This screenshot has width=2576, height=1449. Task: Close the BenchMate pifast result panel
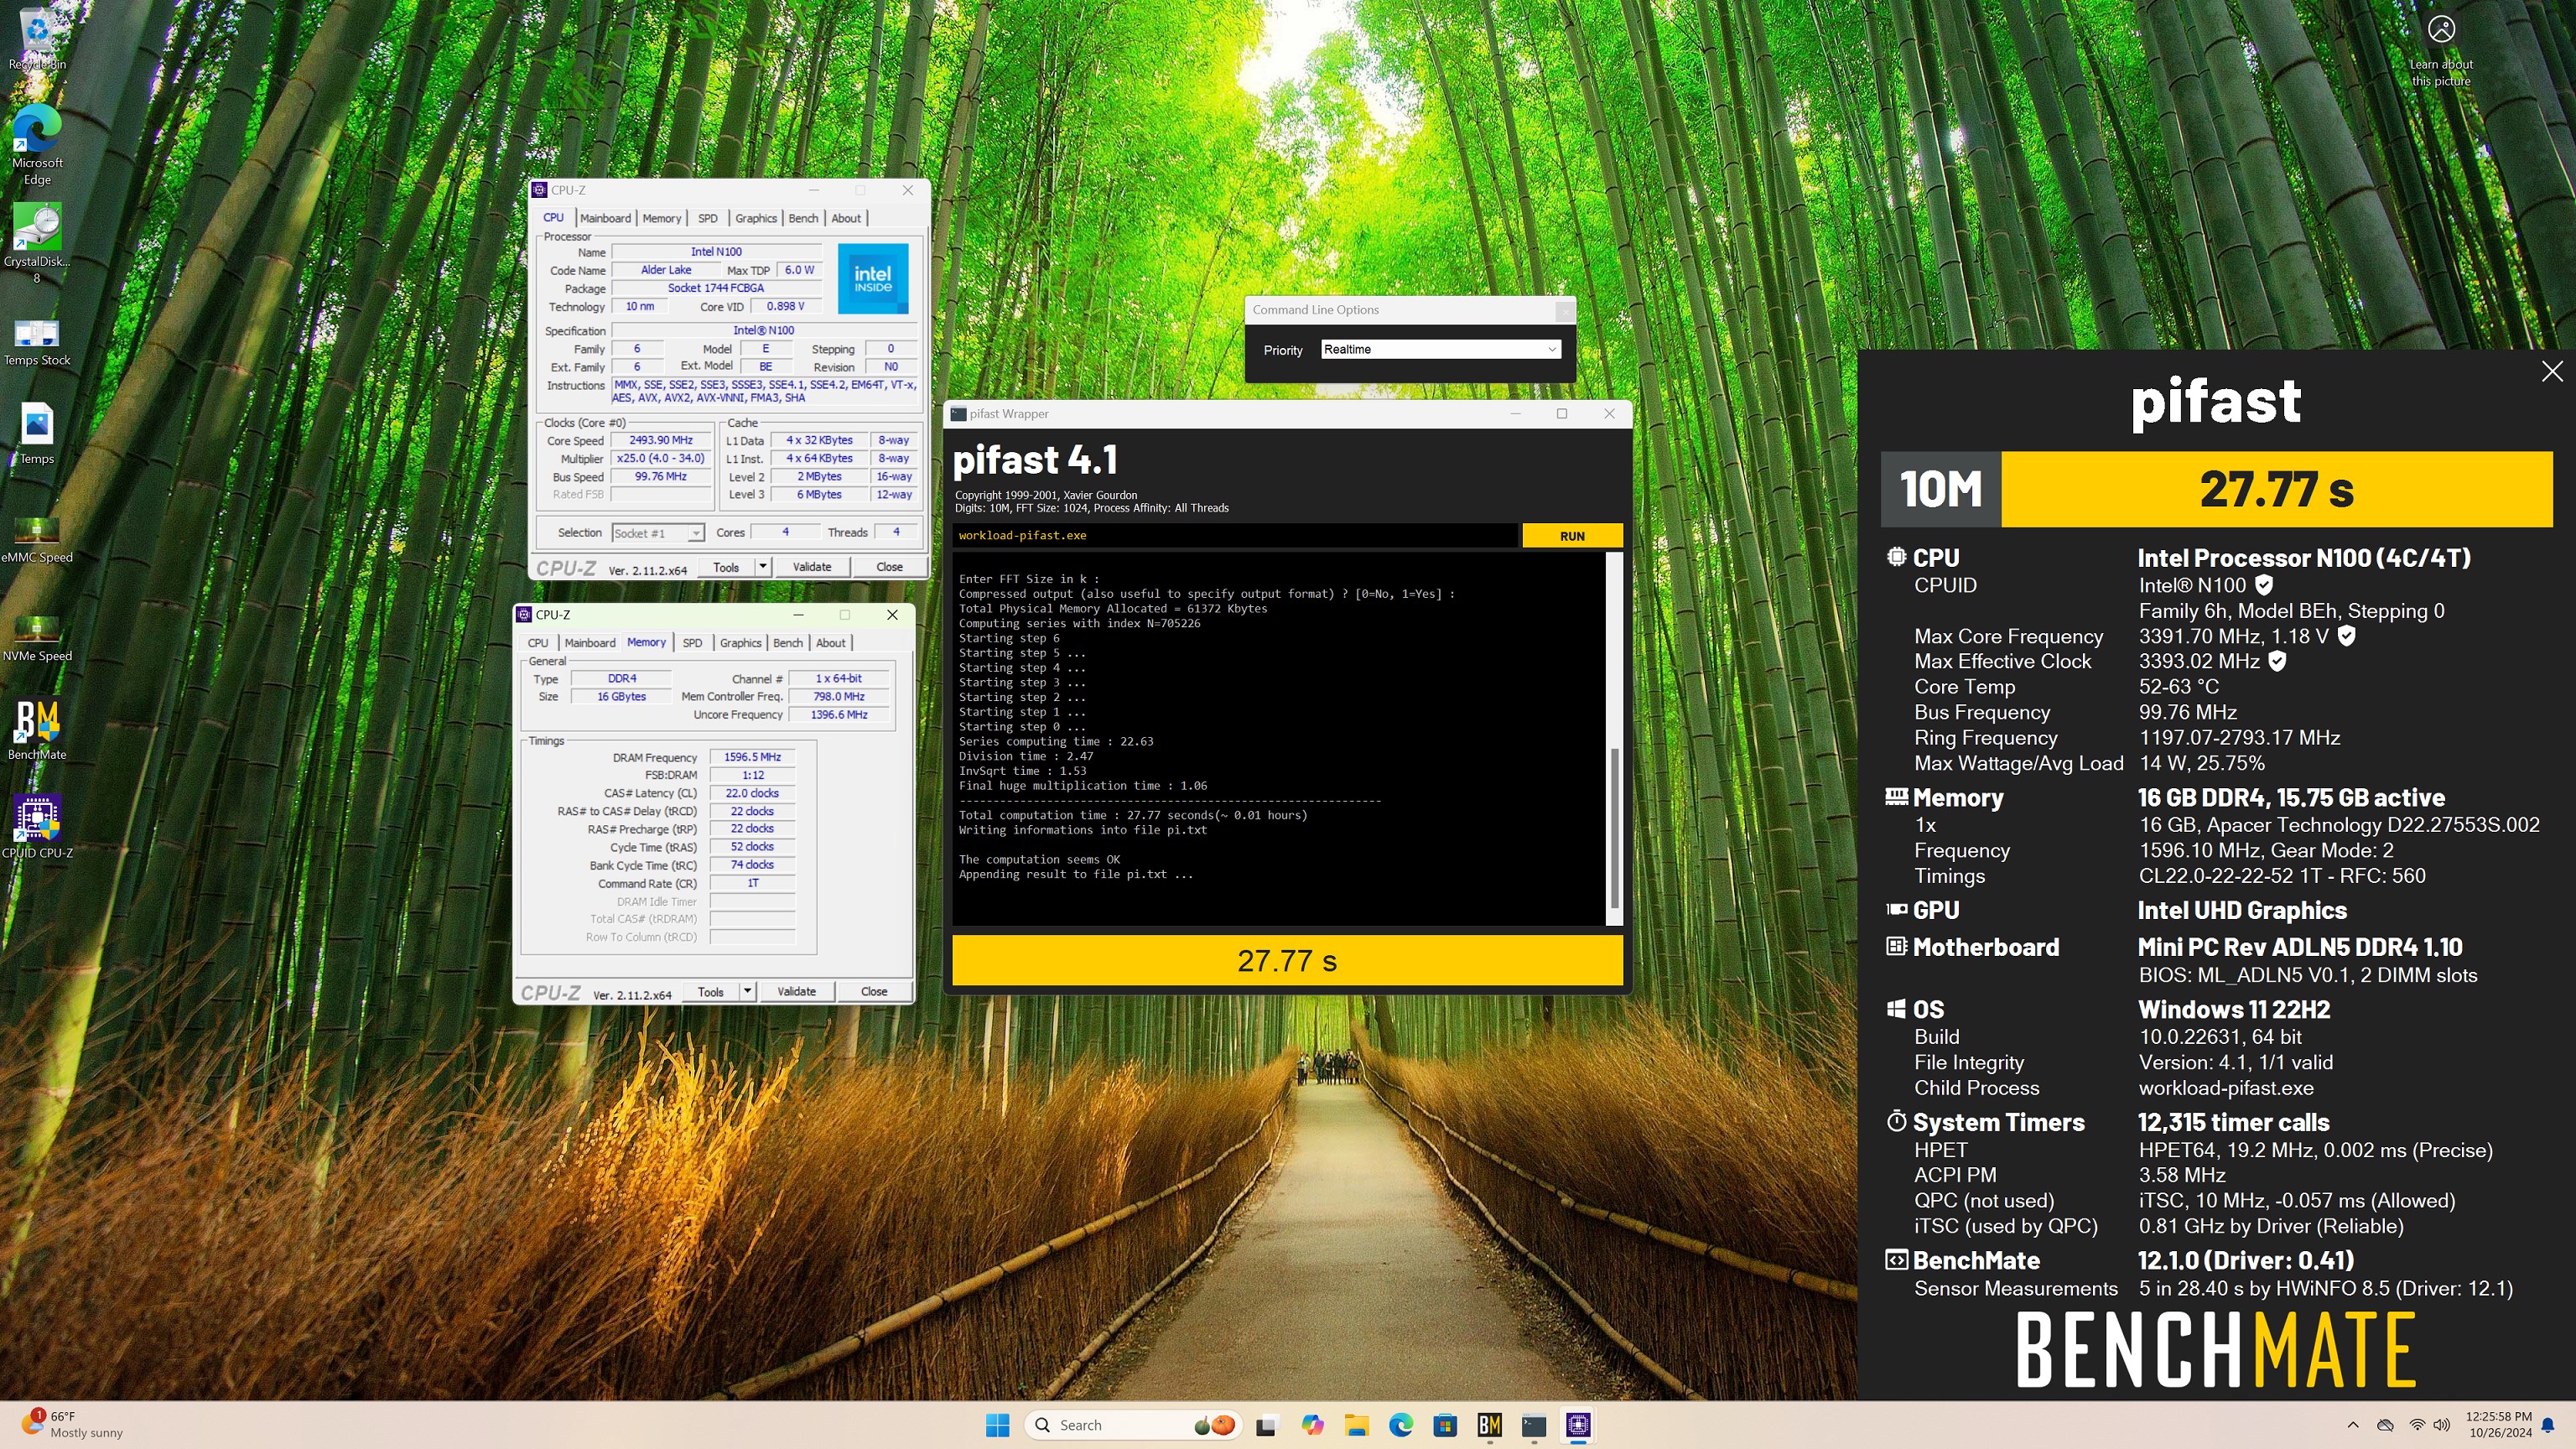point(2552,371)
